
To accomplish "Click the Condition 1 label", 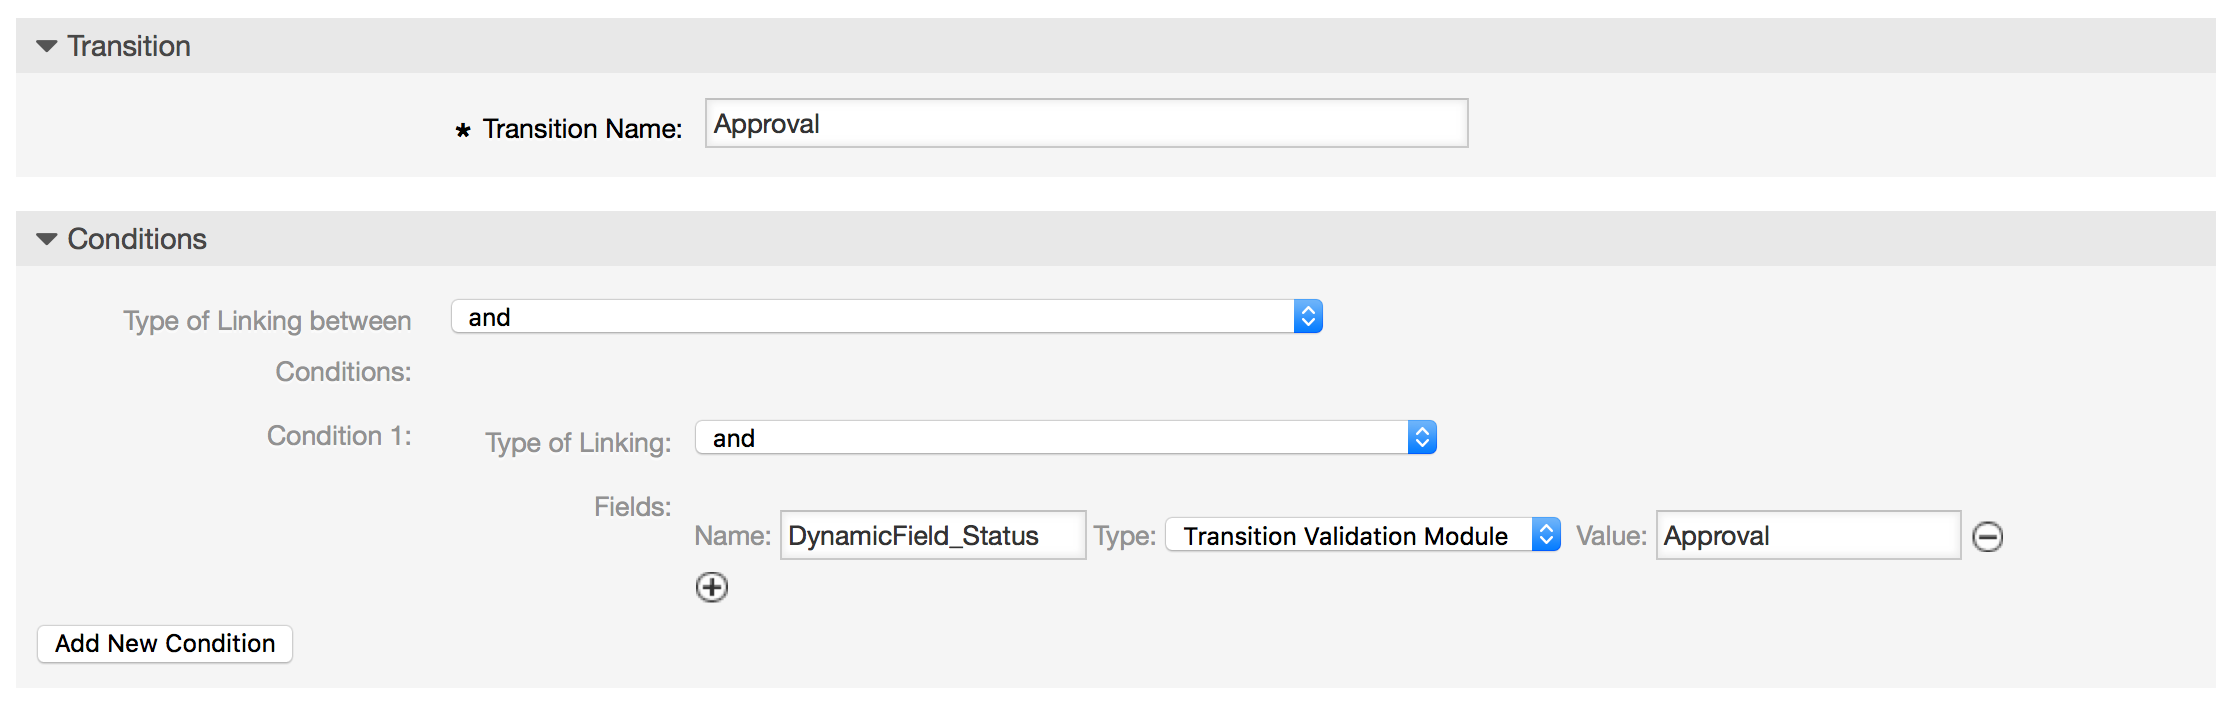I will pos(339,436).
